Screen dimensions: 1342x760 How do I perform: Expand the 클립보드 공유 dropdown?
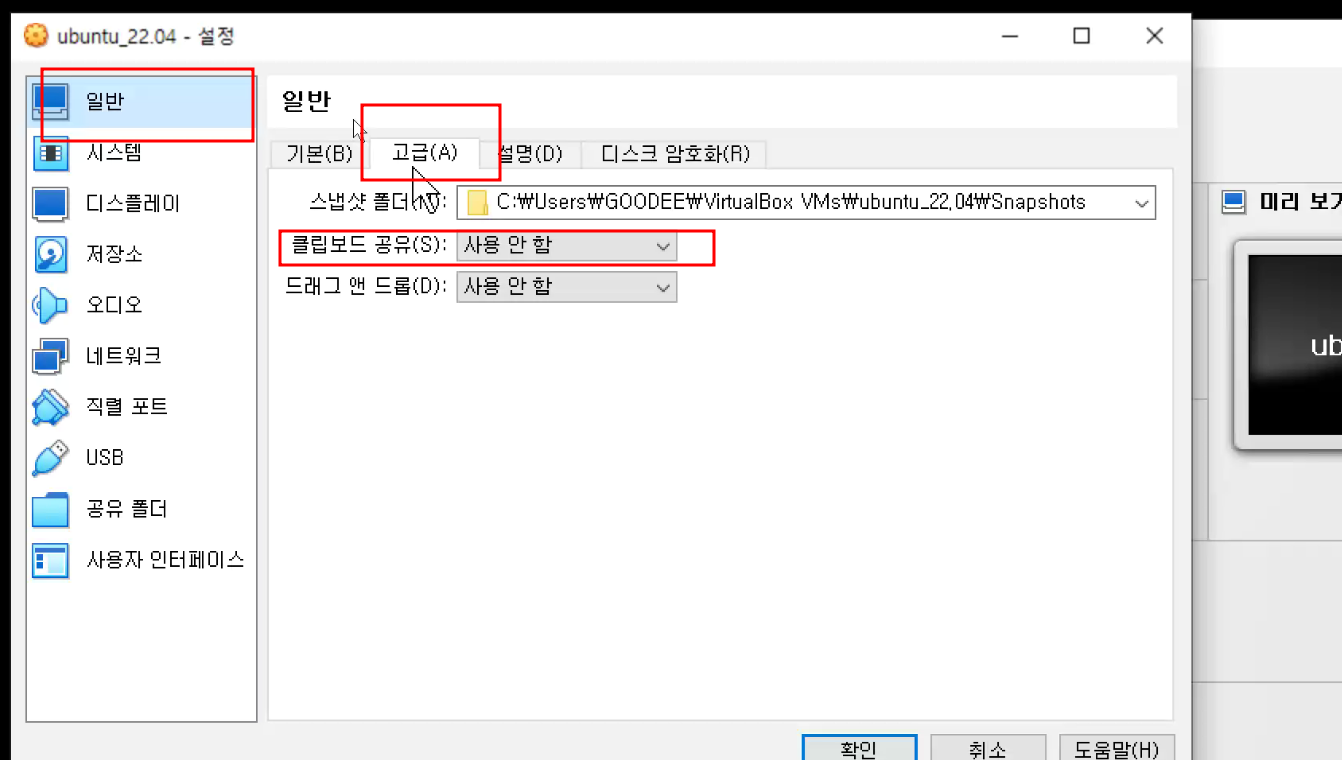coord(566,245)
